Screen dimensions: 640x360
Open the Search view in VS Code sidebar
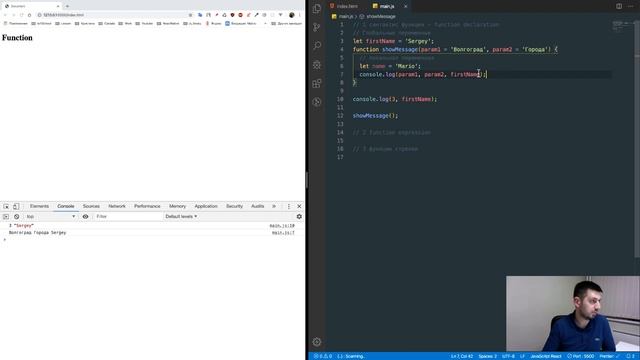pyautogui.click(x=317, y=45)
